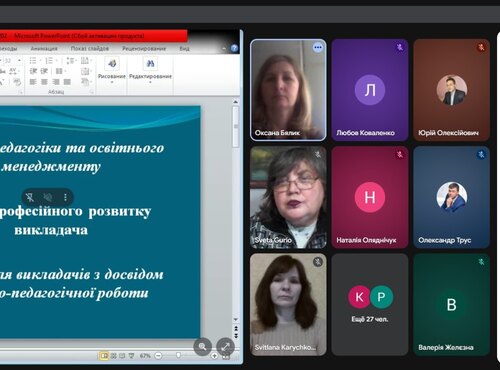
Task: Center paragraph text
Action: tap(44, 82)
